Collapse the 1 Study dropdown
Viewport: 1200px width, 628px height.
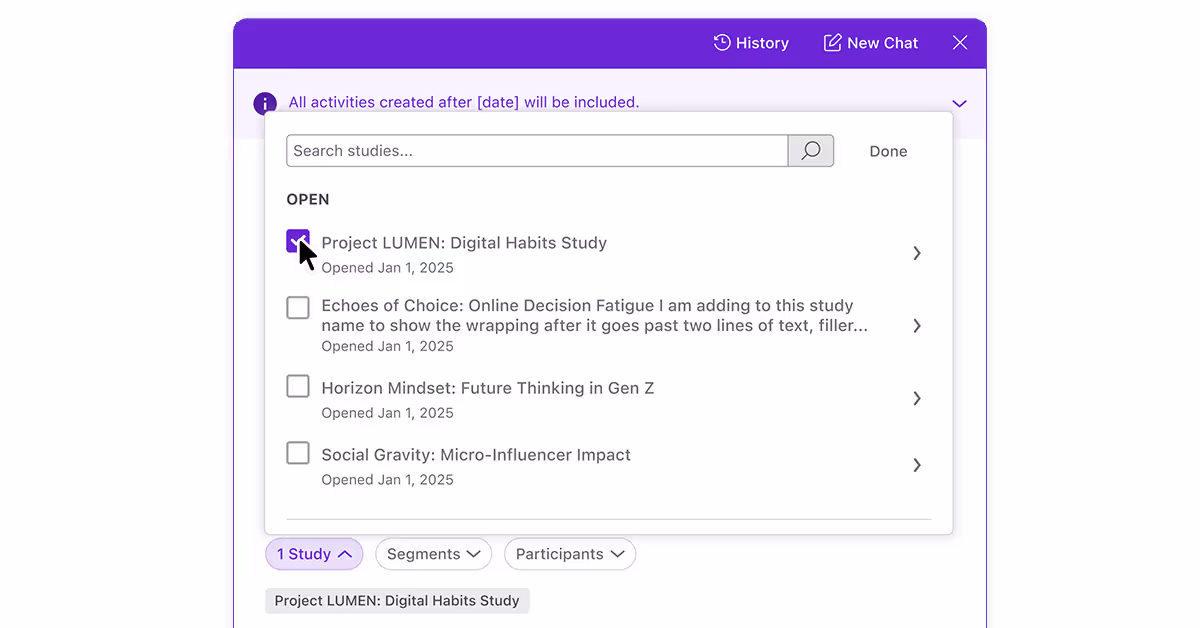[x=314, y=554]
